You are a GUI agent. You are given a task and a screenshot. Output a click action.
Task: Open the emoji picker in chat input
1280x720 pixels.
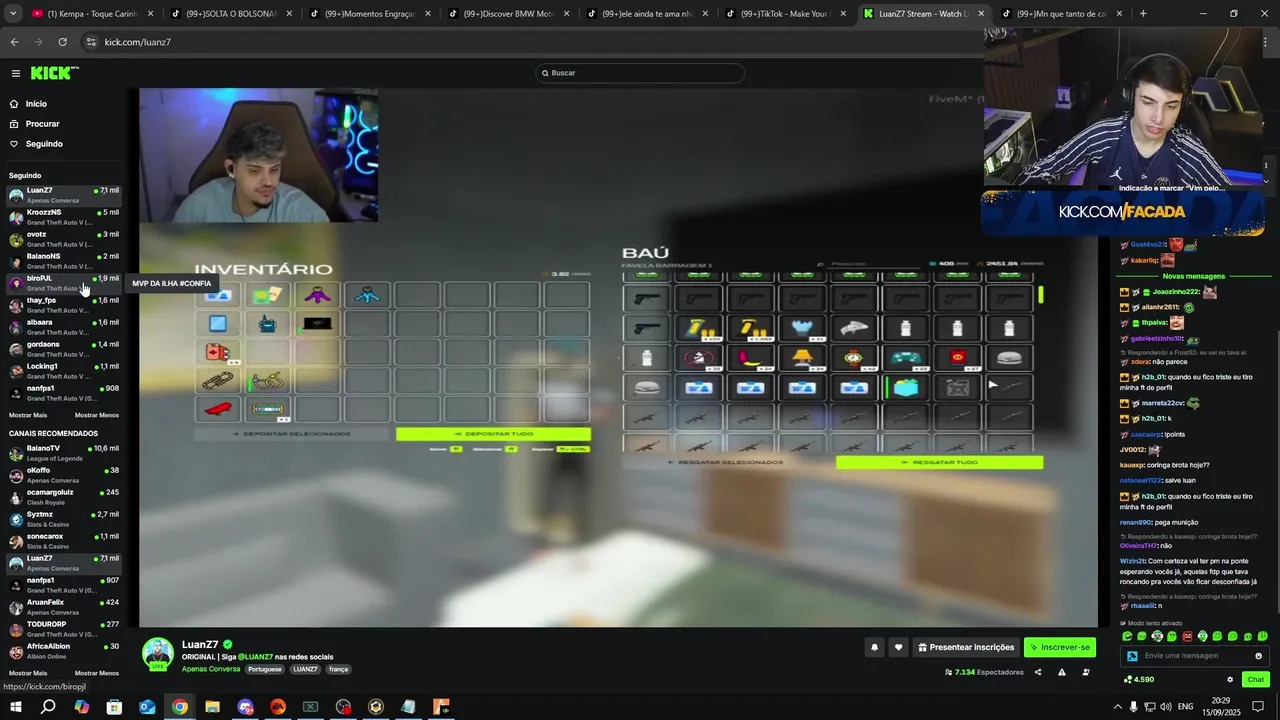coord(1258,656)
